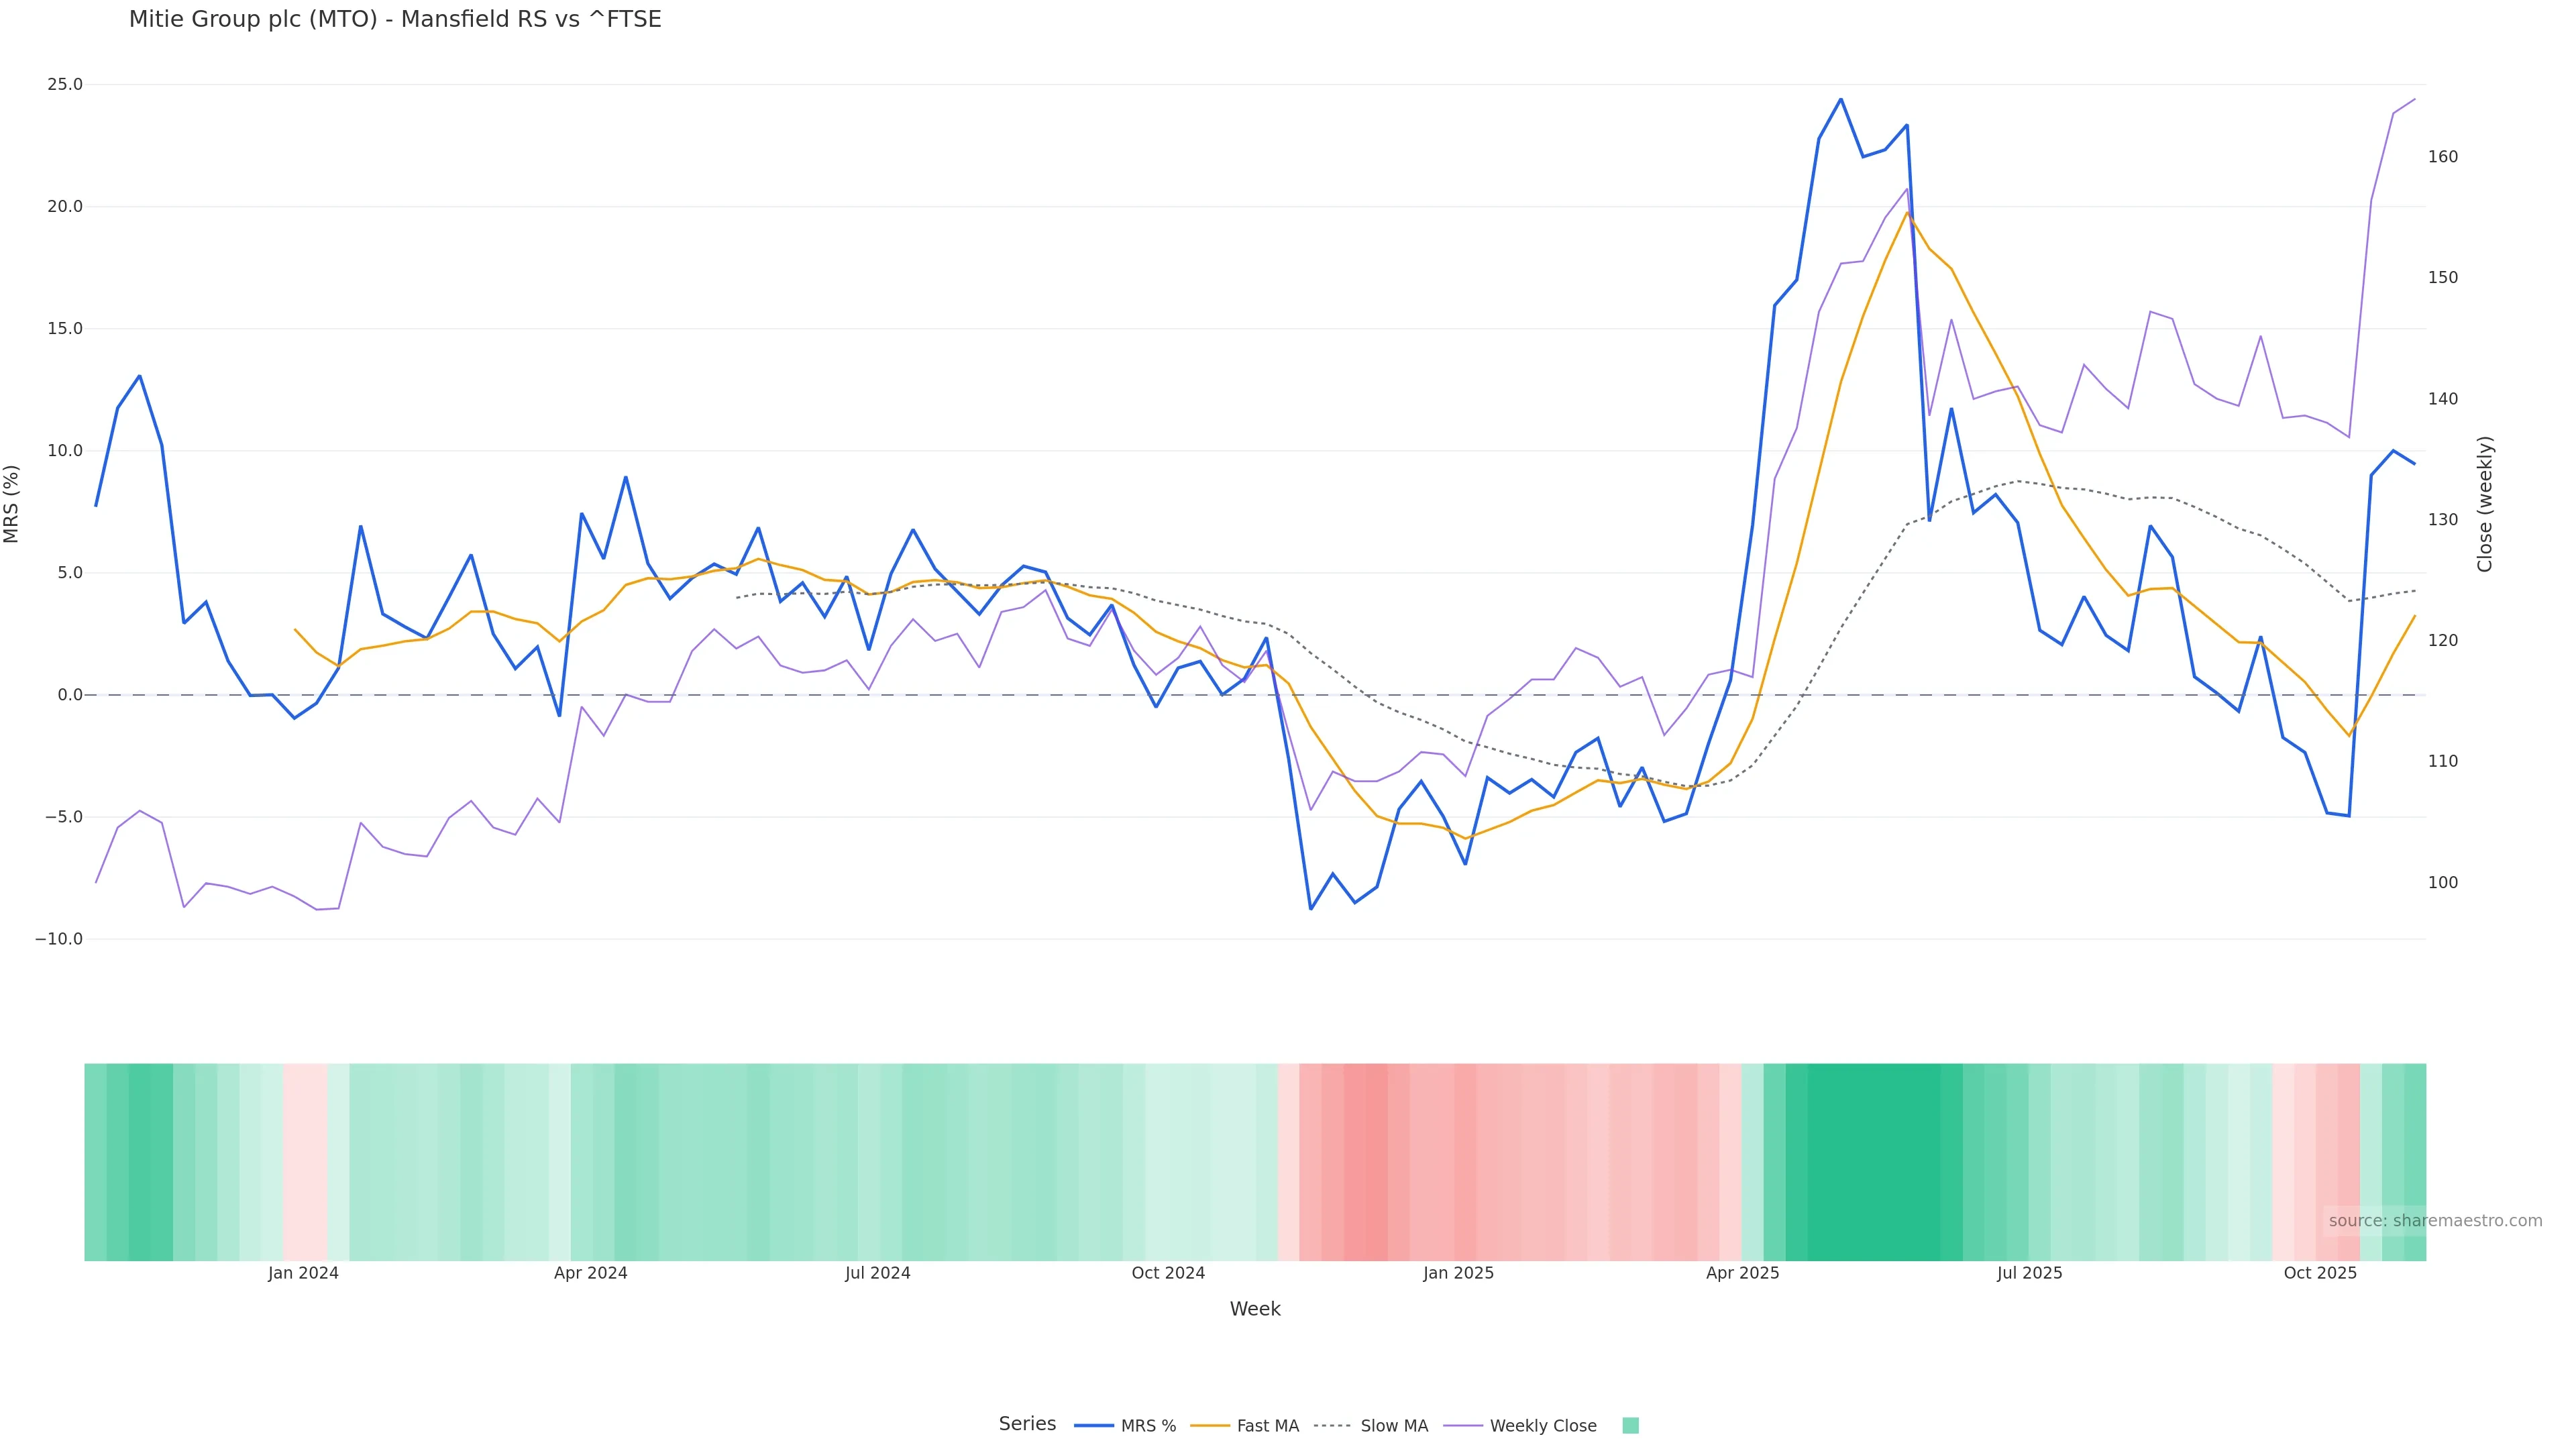The width and height of the screenshot is (2576, 1449).
Task: Click the green heatmap swatch in legend
Action: point(1630,1426)
